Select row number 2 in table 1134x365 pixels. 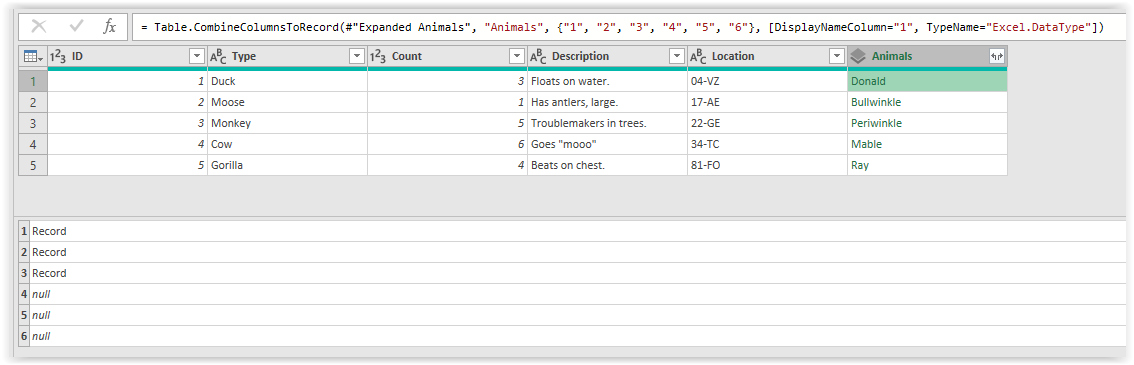[33, 103]
